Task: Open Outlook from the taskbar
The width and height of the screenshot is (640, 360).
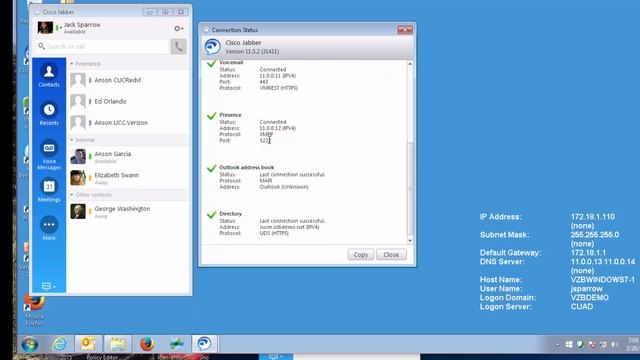Action: click(88, 344)
